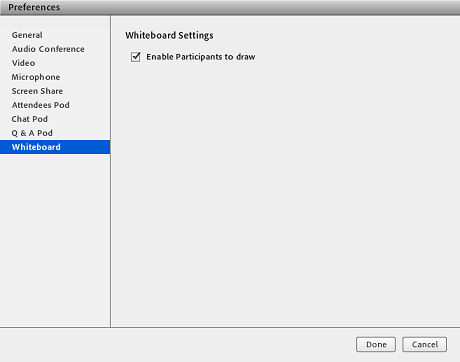Select Screen Share preferences

pyautogui.click(x=37, y=91)
